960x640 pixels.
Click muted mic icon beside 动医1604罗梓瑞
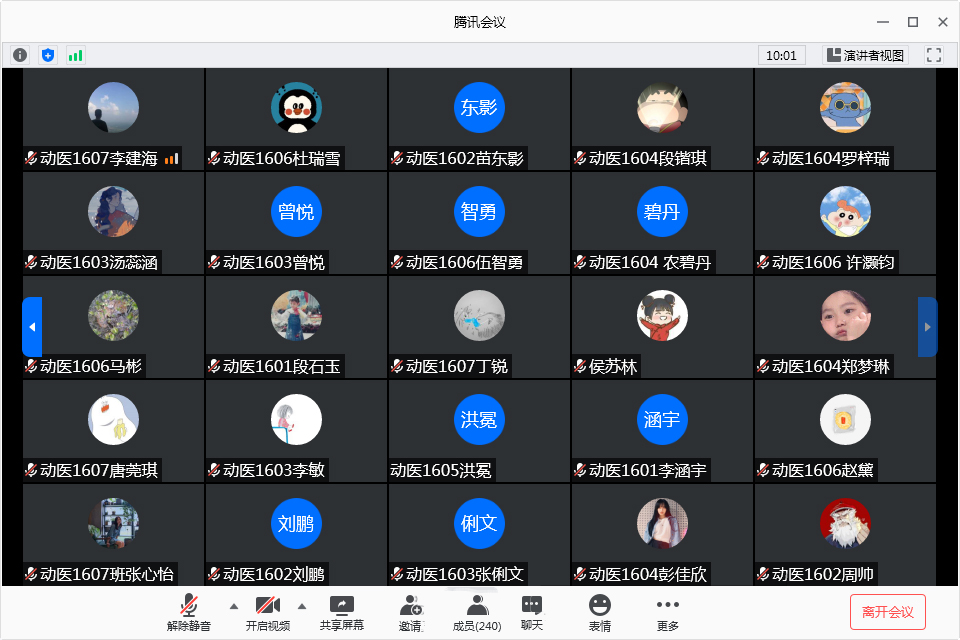click(x=763, y=159)
